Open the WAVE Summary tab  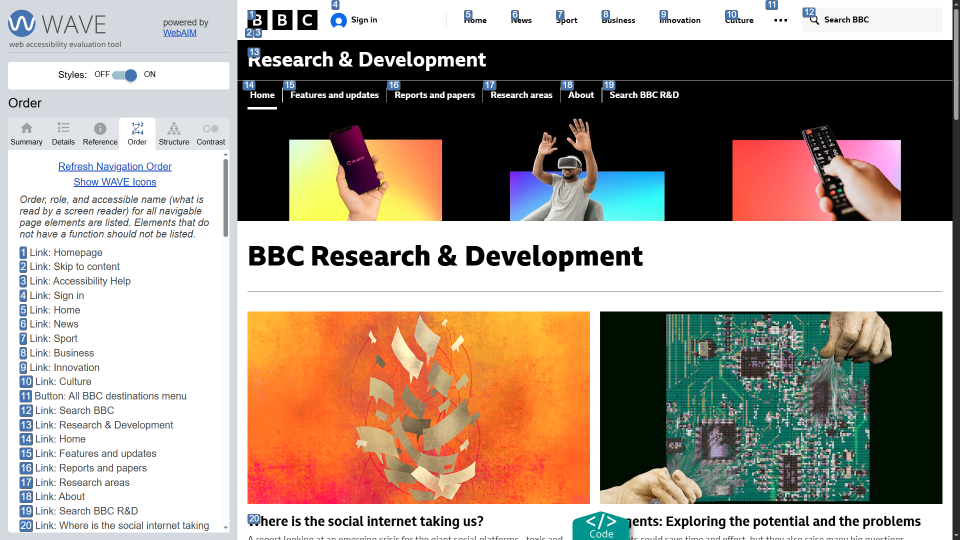[x=26, y=133]
